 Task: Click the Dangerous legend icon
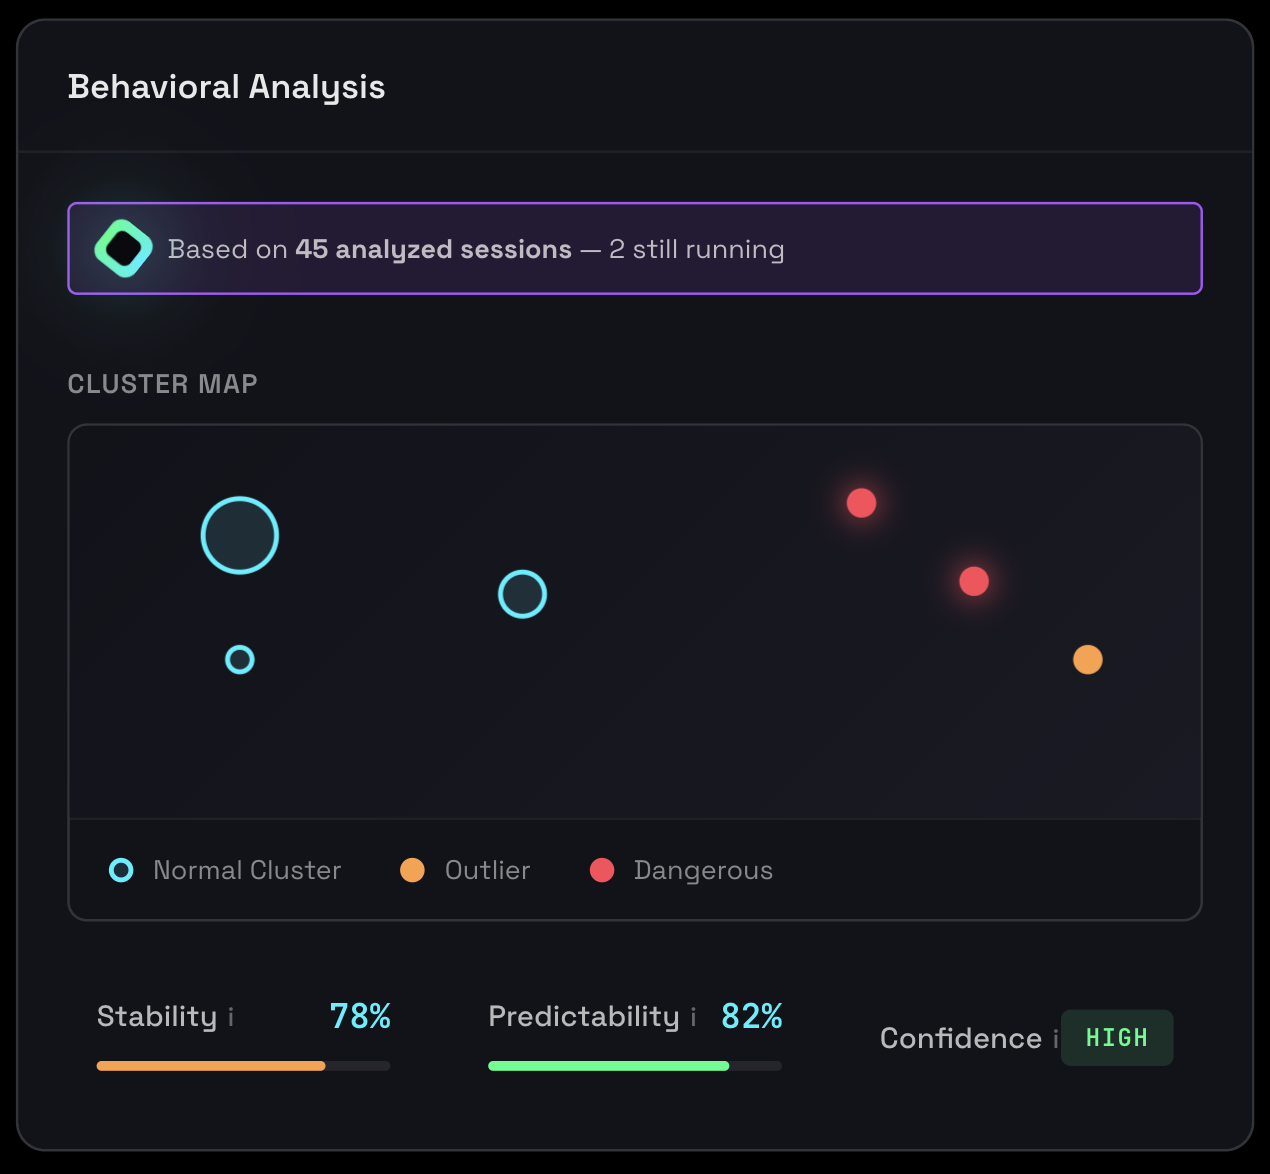tap(602, 870)
